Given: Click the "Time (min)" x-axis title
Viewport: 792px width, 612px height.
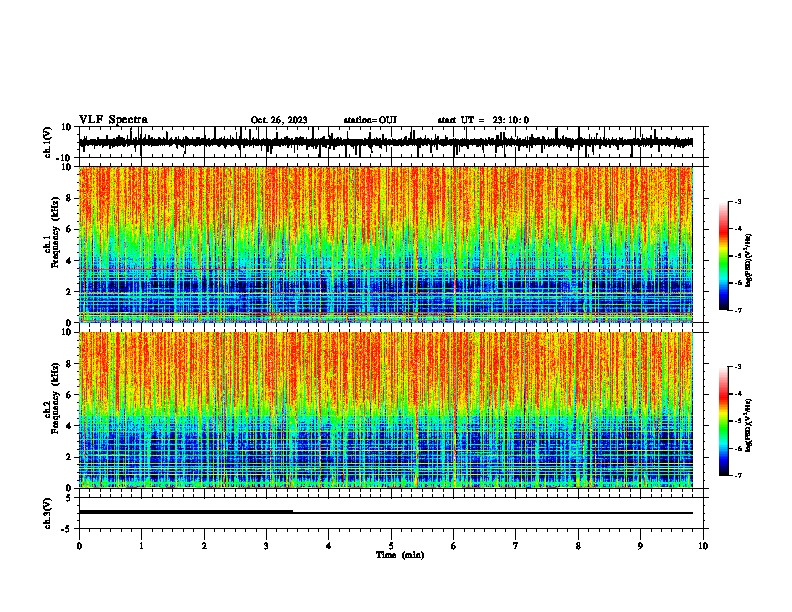Looking at the screenshot, I should click(x=400, y=555).
